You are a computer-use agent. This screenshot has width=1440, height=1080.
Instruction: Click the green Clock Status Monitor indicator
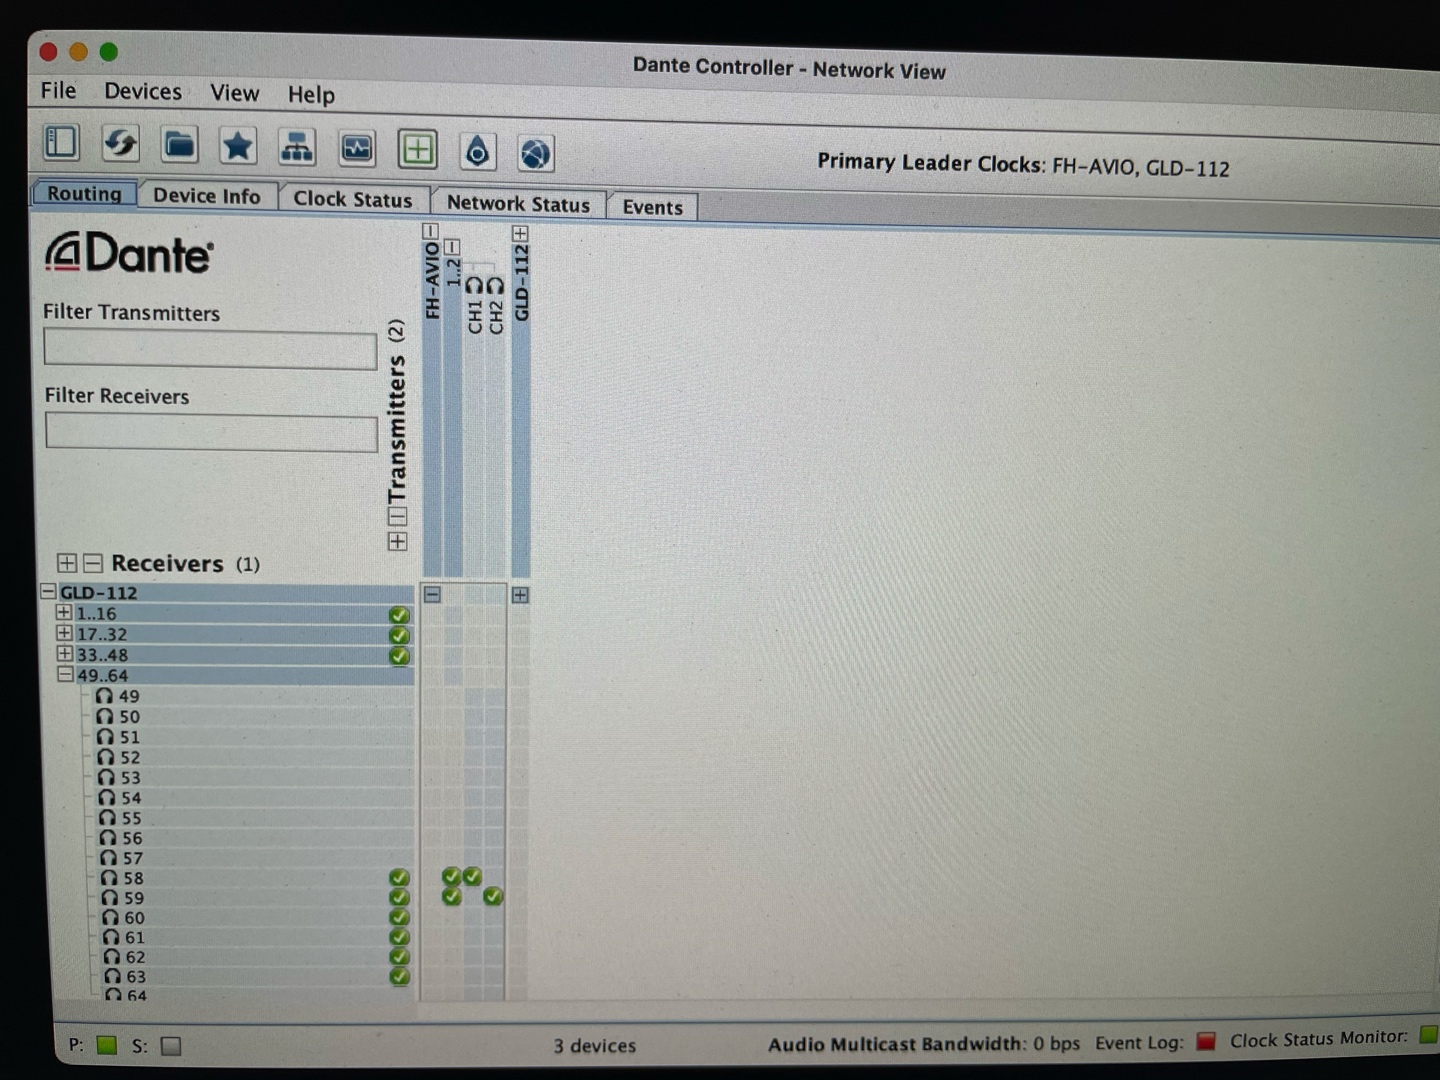pos(1429,1033)
